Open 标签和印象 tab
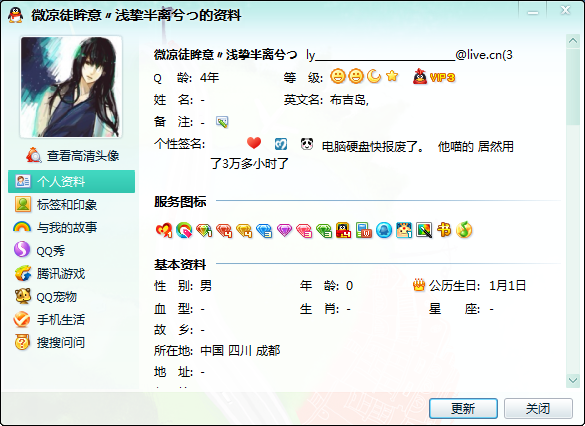Screen dimensions: 585x426 pos(56,204)
